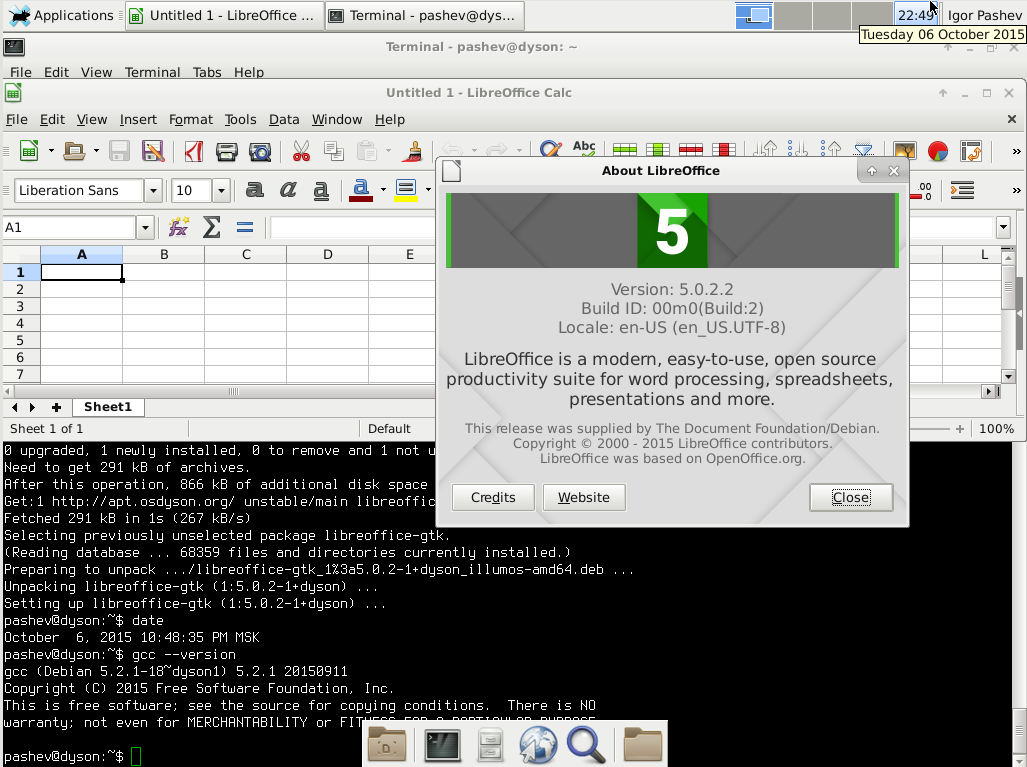Click the Save As icon with pencil
This screenshot has height=767, width=1027.
(153, 151)
